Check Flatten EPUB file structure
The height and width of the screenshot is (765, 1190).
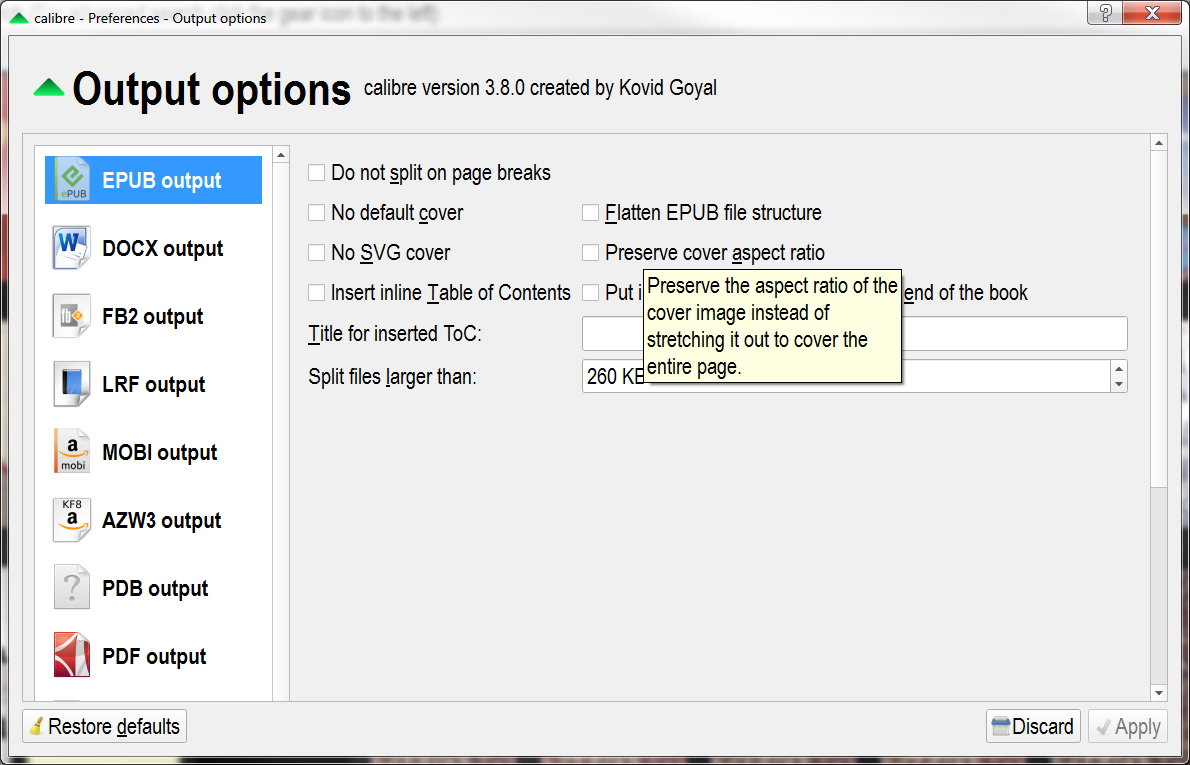(x=591, y=213)
